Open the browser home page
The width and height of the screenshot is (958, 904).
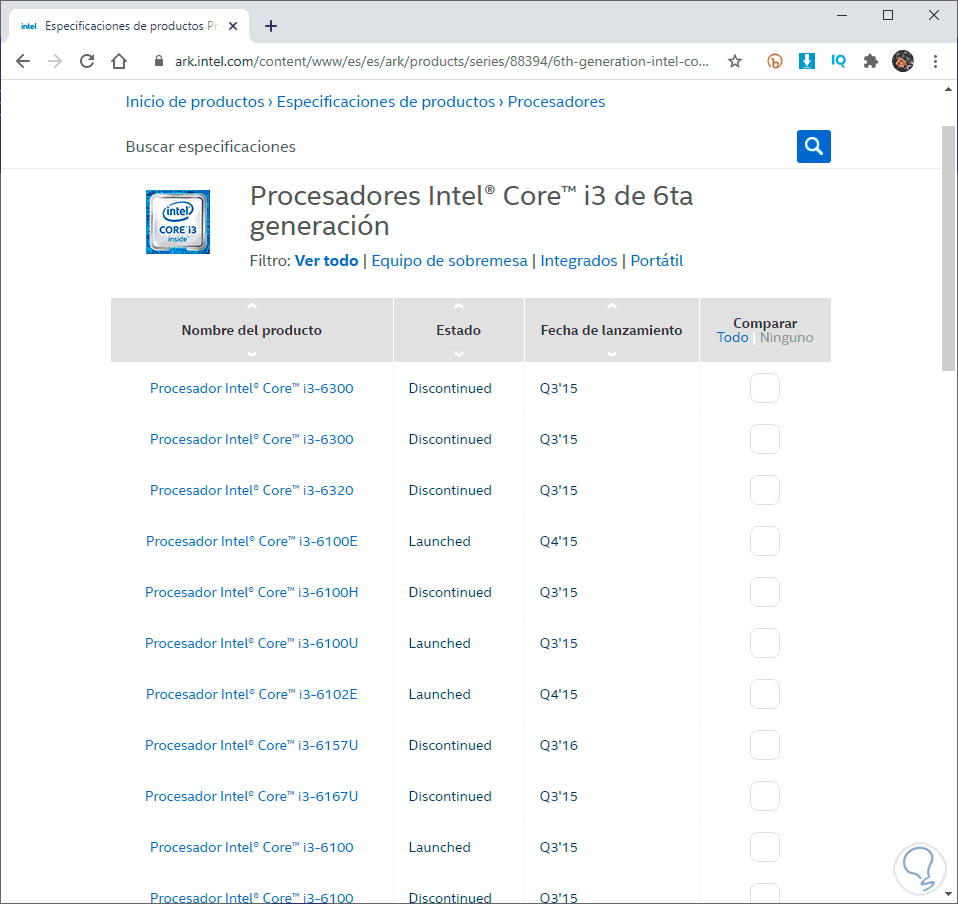(119, 61)
